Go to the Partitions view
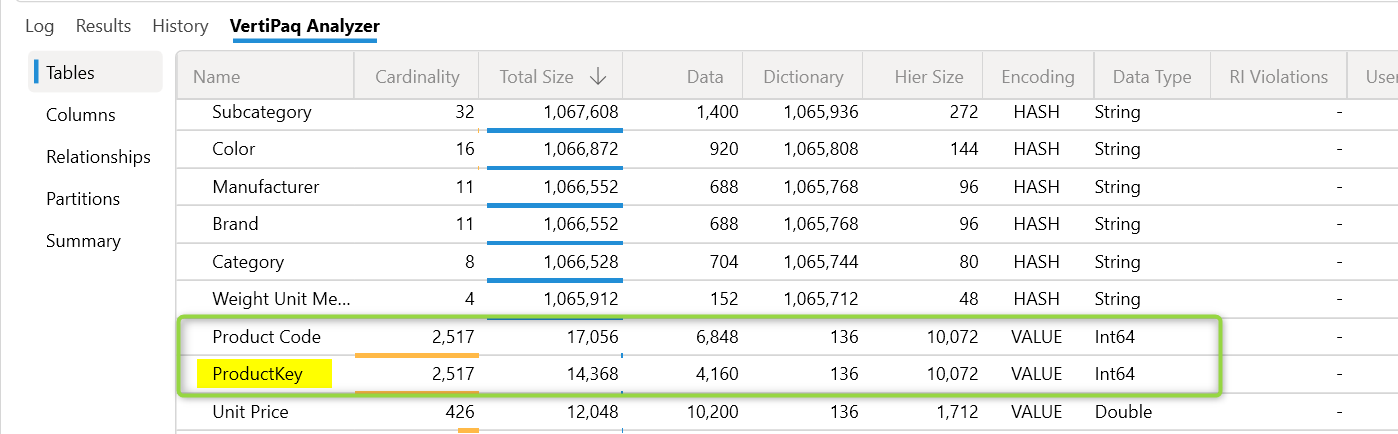This screenshot has width=1398, height=434. coord(83,199)
